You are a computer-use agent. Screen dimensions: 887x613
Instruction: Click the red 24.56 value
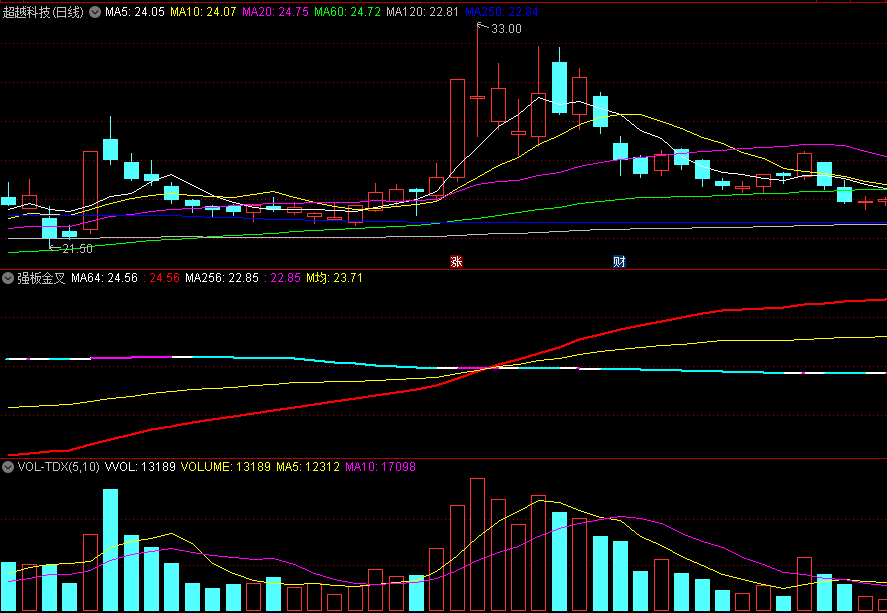(x=164, y=278)
